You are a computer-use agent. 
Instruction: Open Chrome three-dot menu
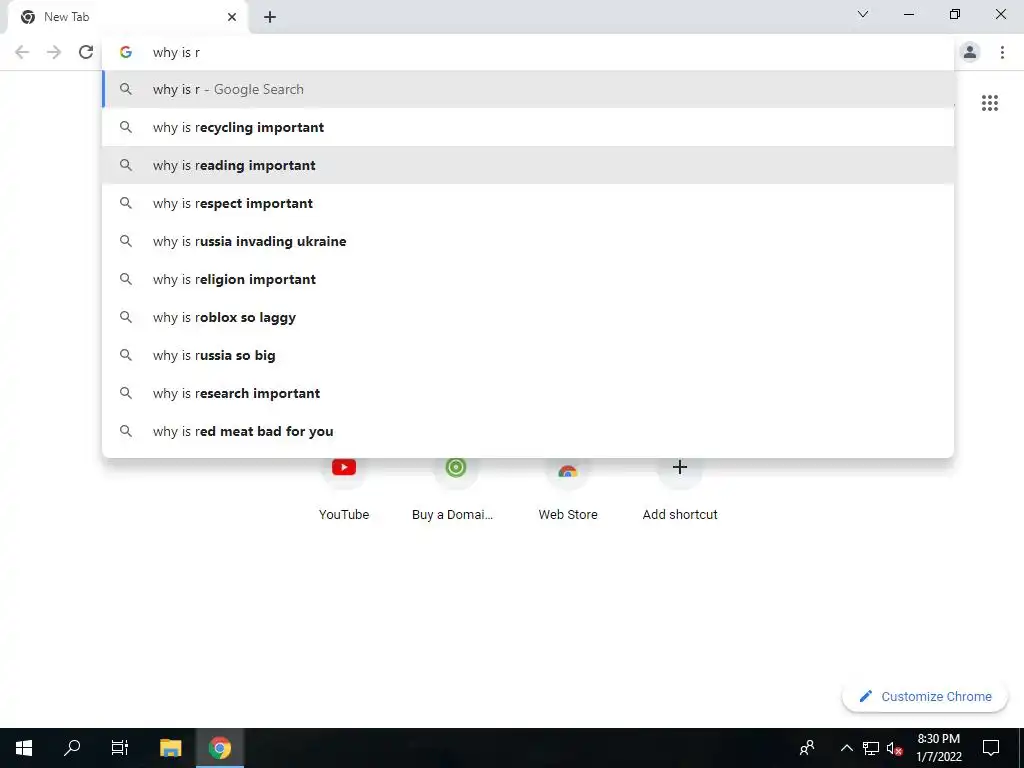[x=1002, y=52]
